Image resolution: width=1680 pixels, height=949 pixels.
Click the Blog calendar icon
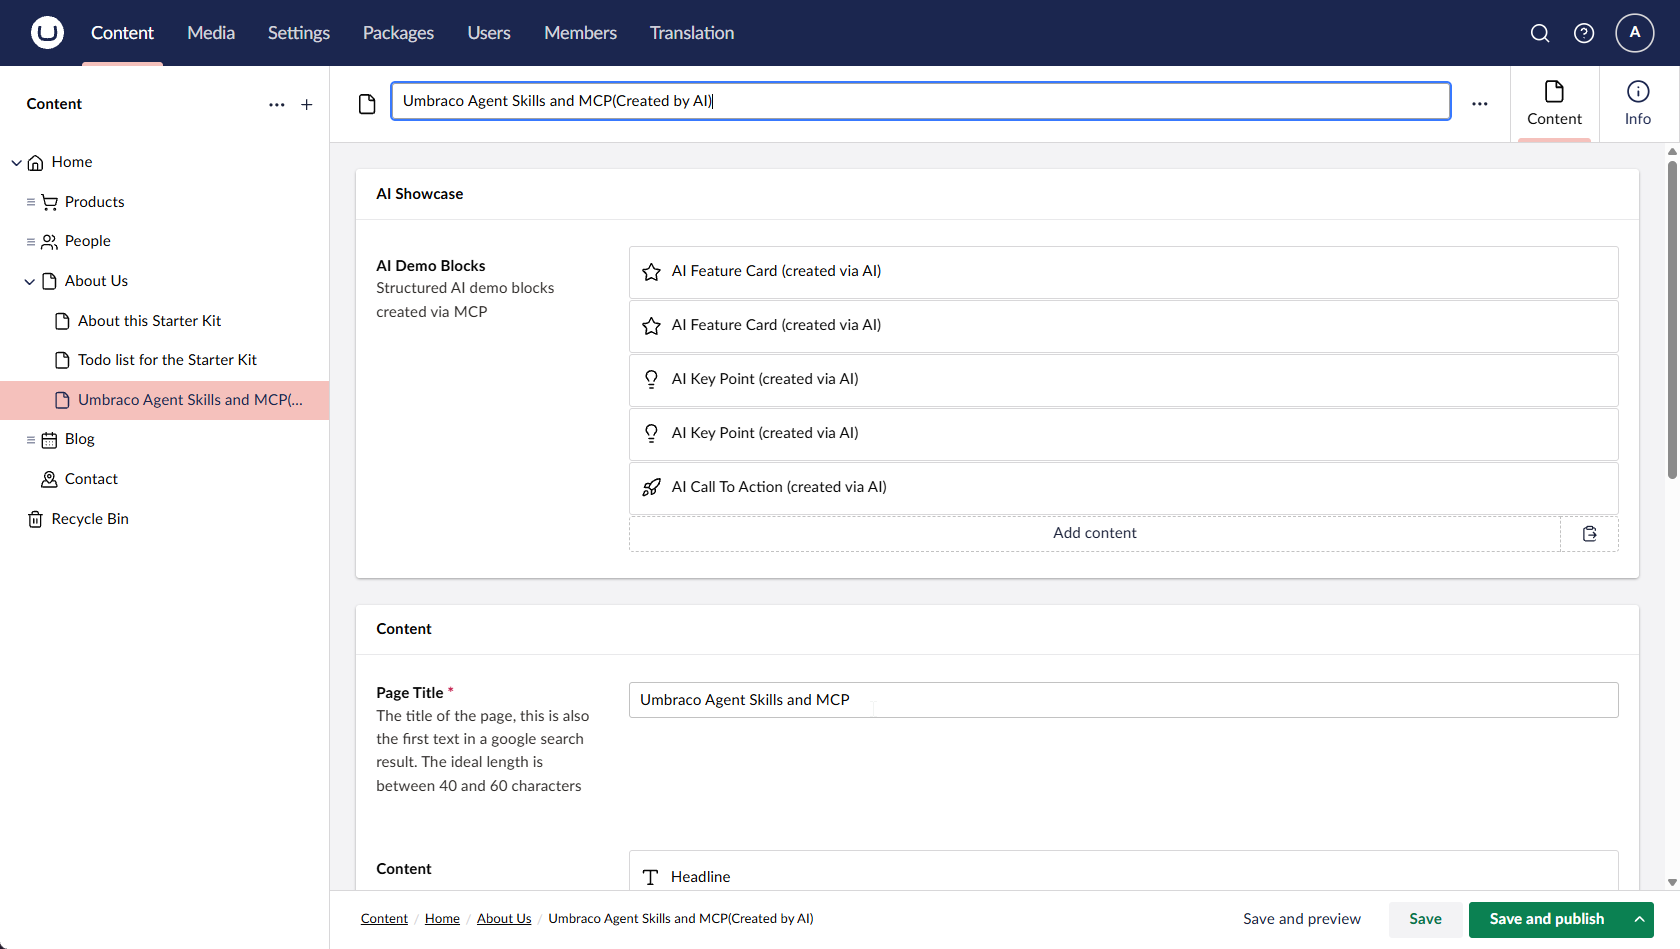pyautogui.click(x=49, y=439)
